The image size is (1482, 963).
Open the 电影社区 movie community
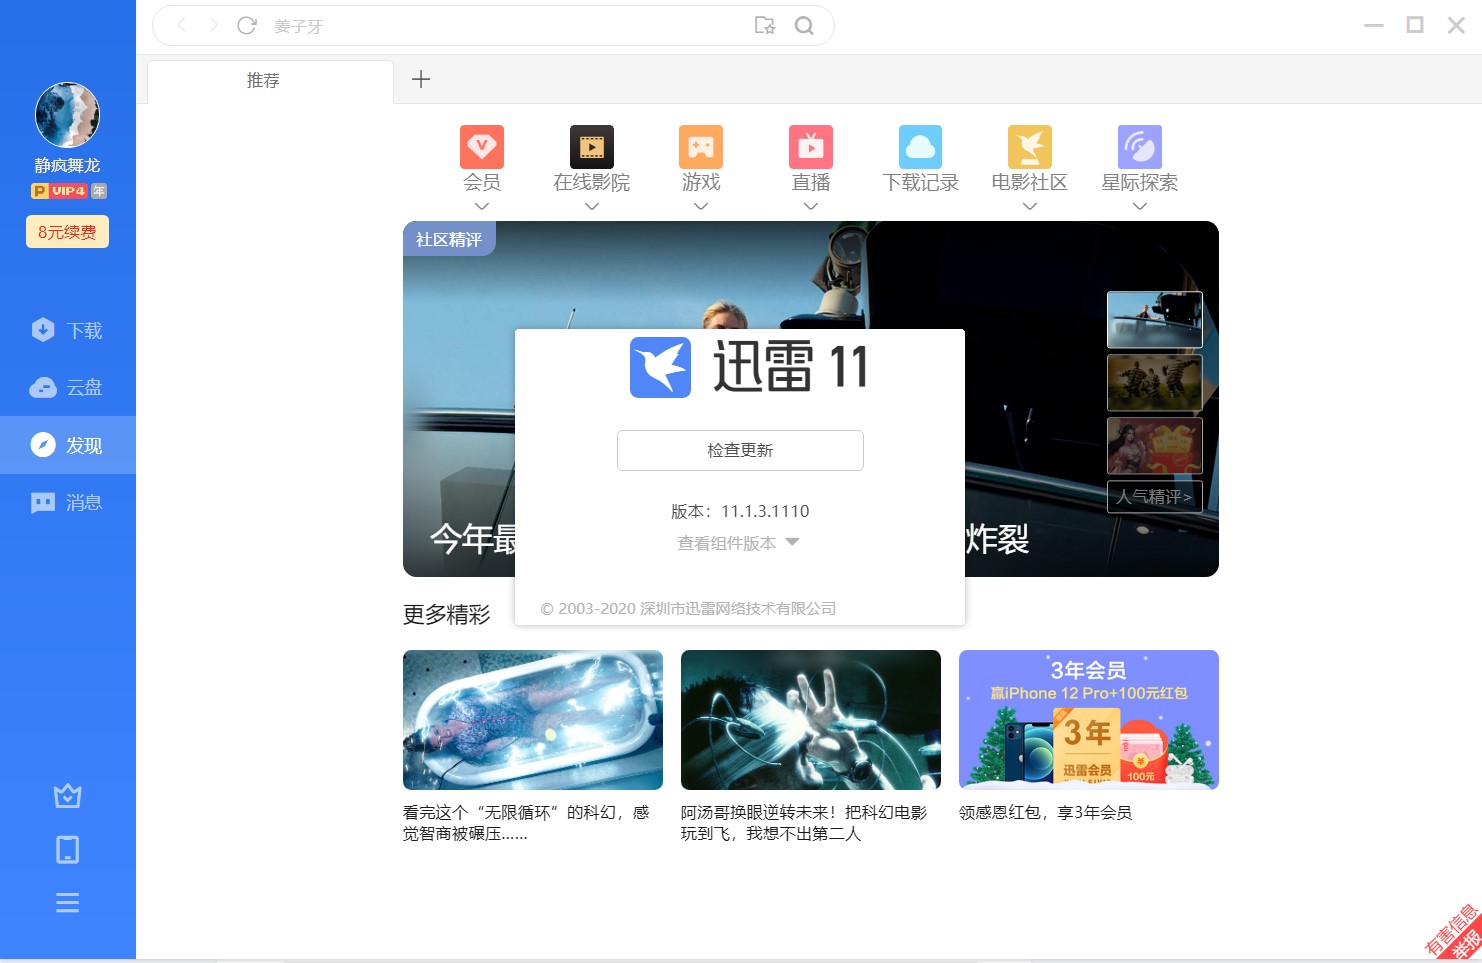click(x=1029, y=160)
